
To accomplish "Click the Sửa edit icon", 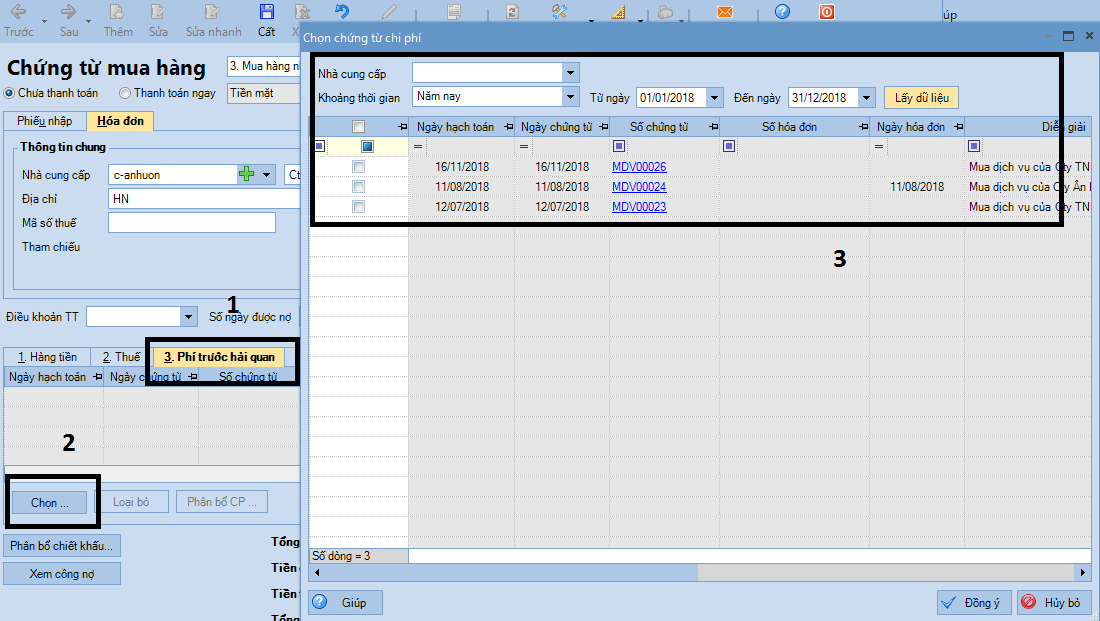I will pos(158,11).
